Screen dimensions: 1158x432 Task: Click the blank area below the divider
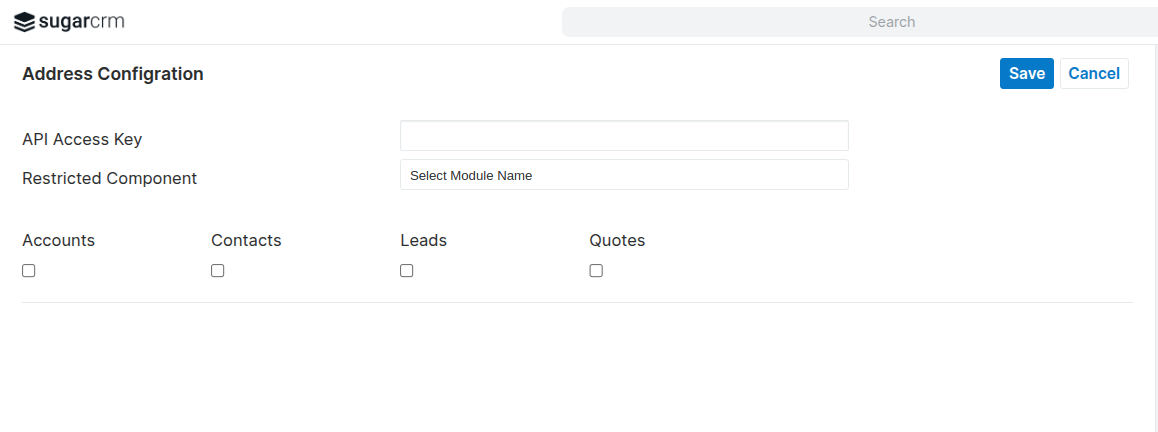tap(577, 370)
